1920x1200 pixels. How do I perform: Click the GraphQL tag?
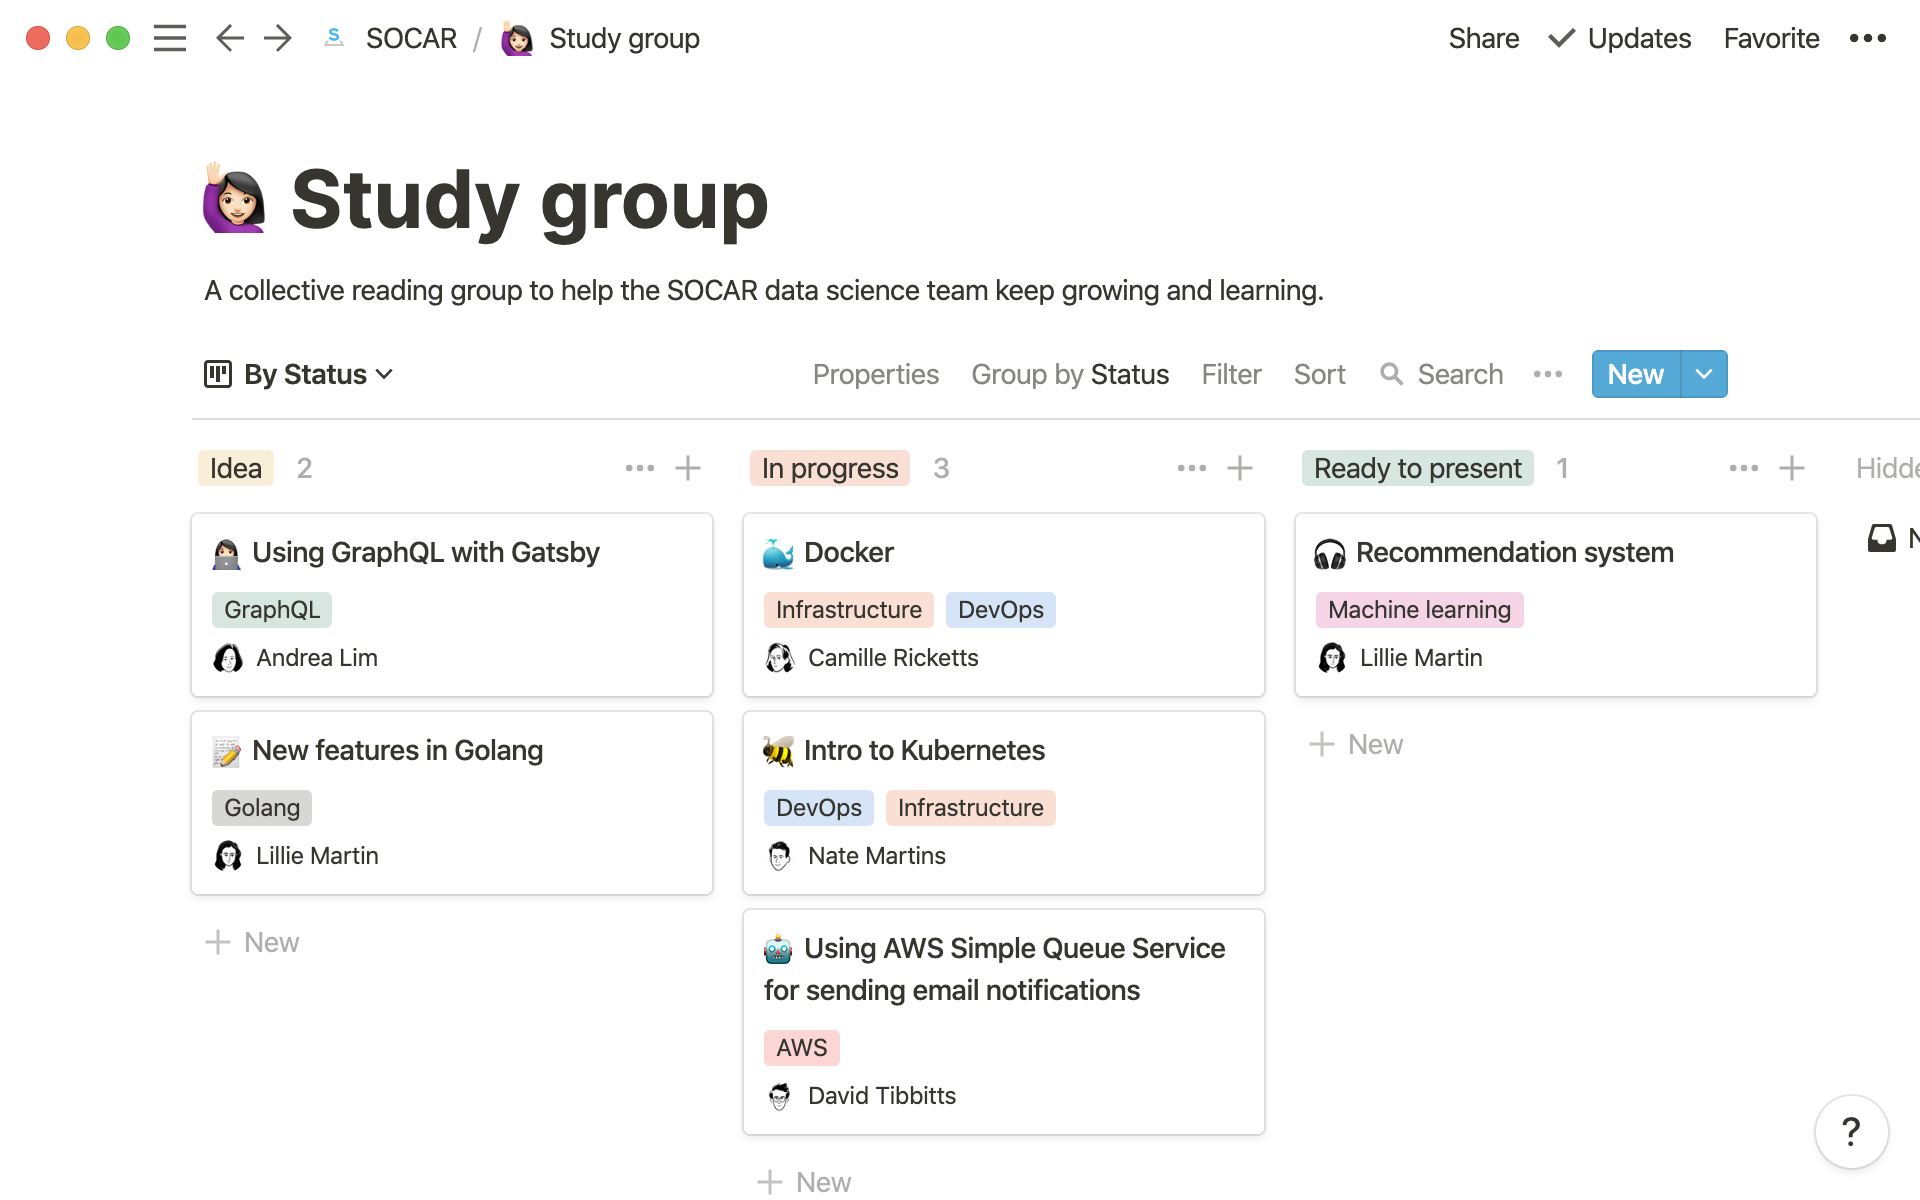272,610
